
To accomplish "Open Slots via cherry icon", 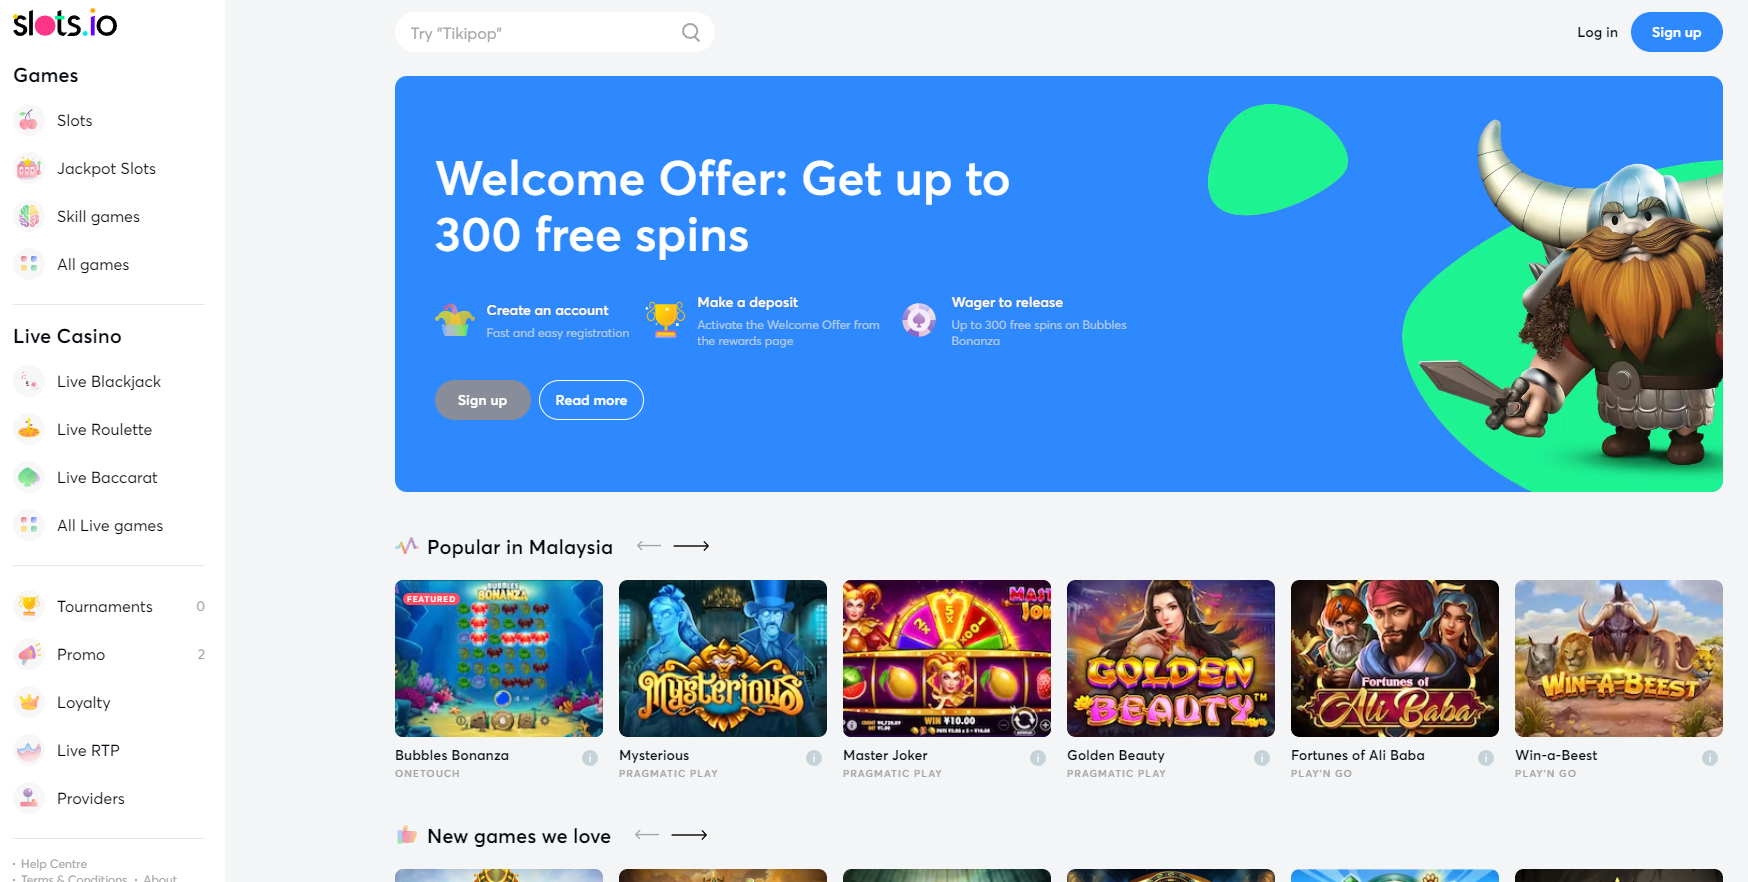I will pyautogui.click(x=29, y=120).
